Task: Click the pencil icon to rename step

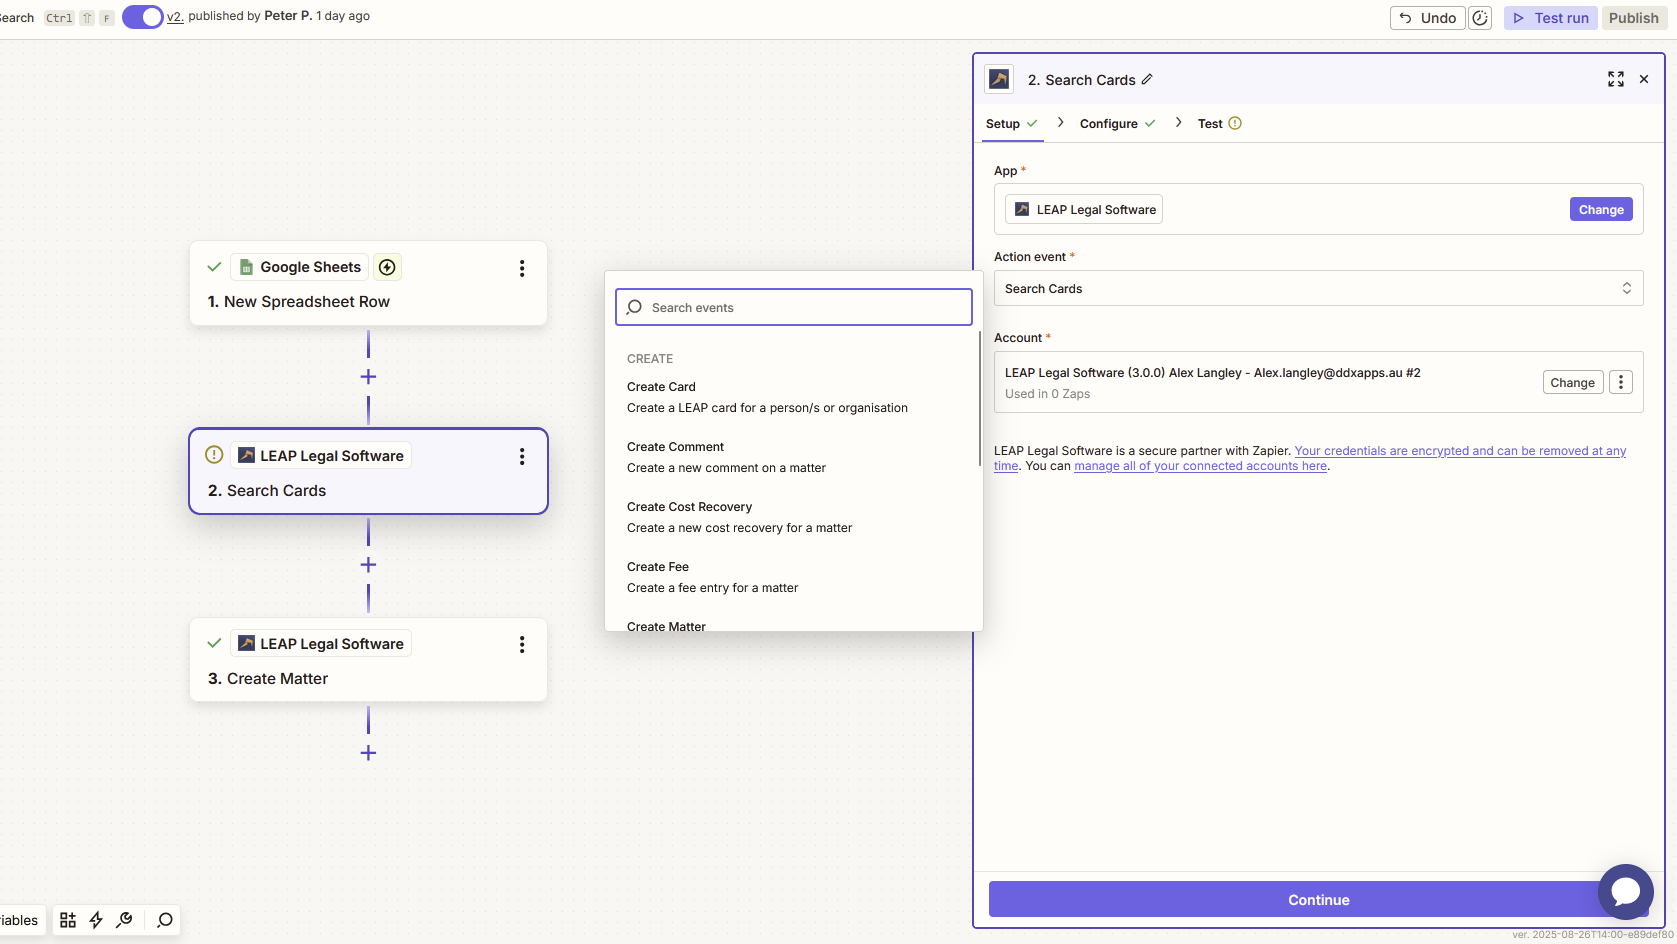Action: point(1147,80)
